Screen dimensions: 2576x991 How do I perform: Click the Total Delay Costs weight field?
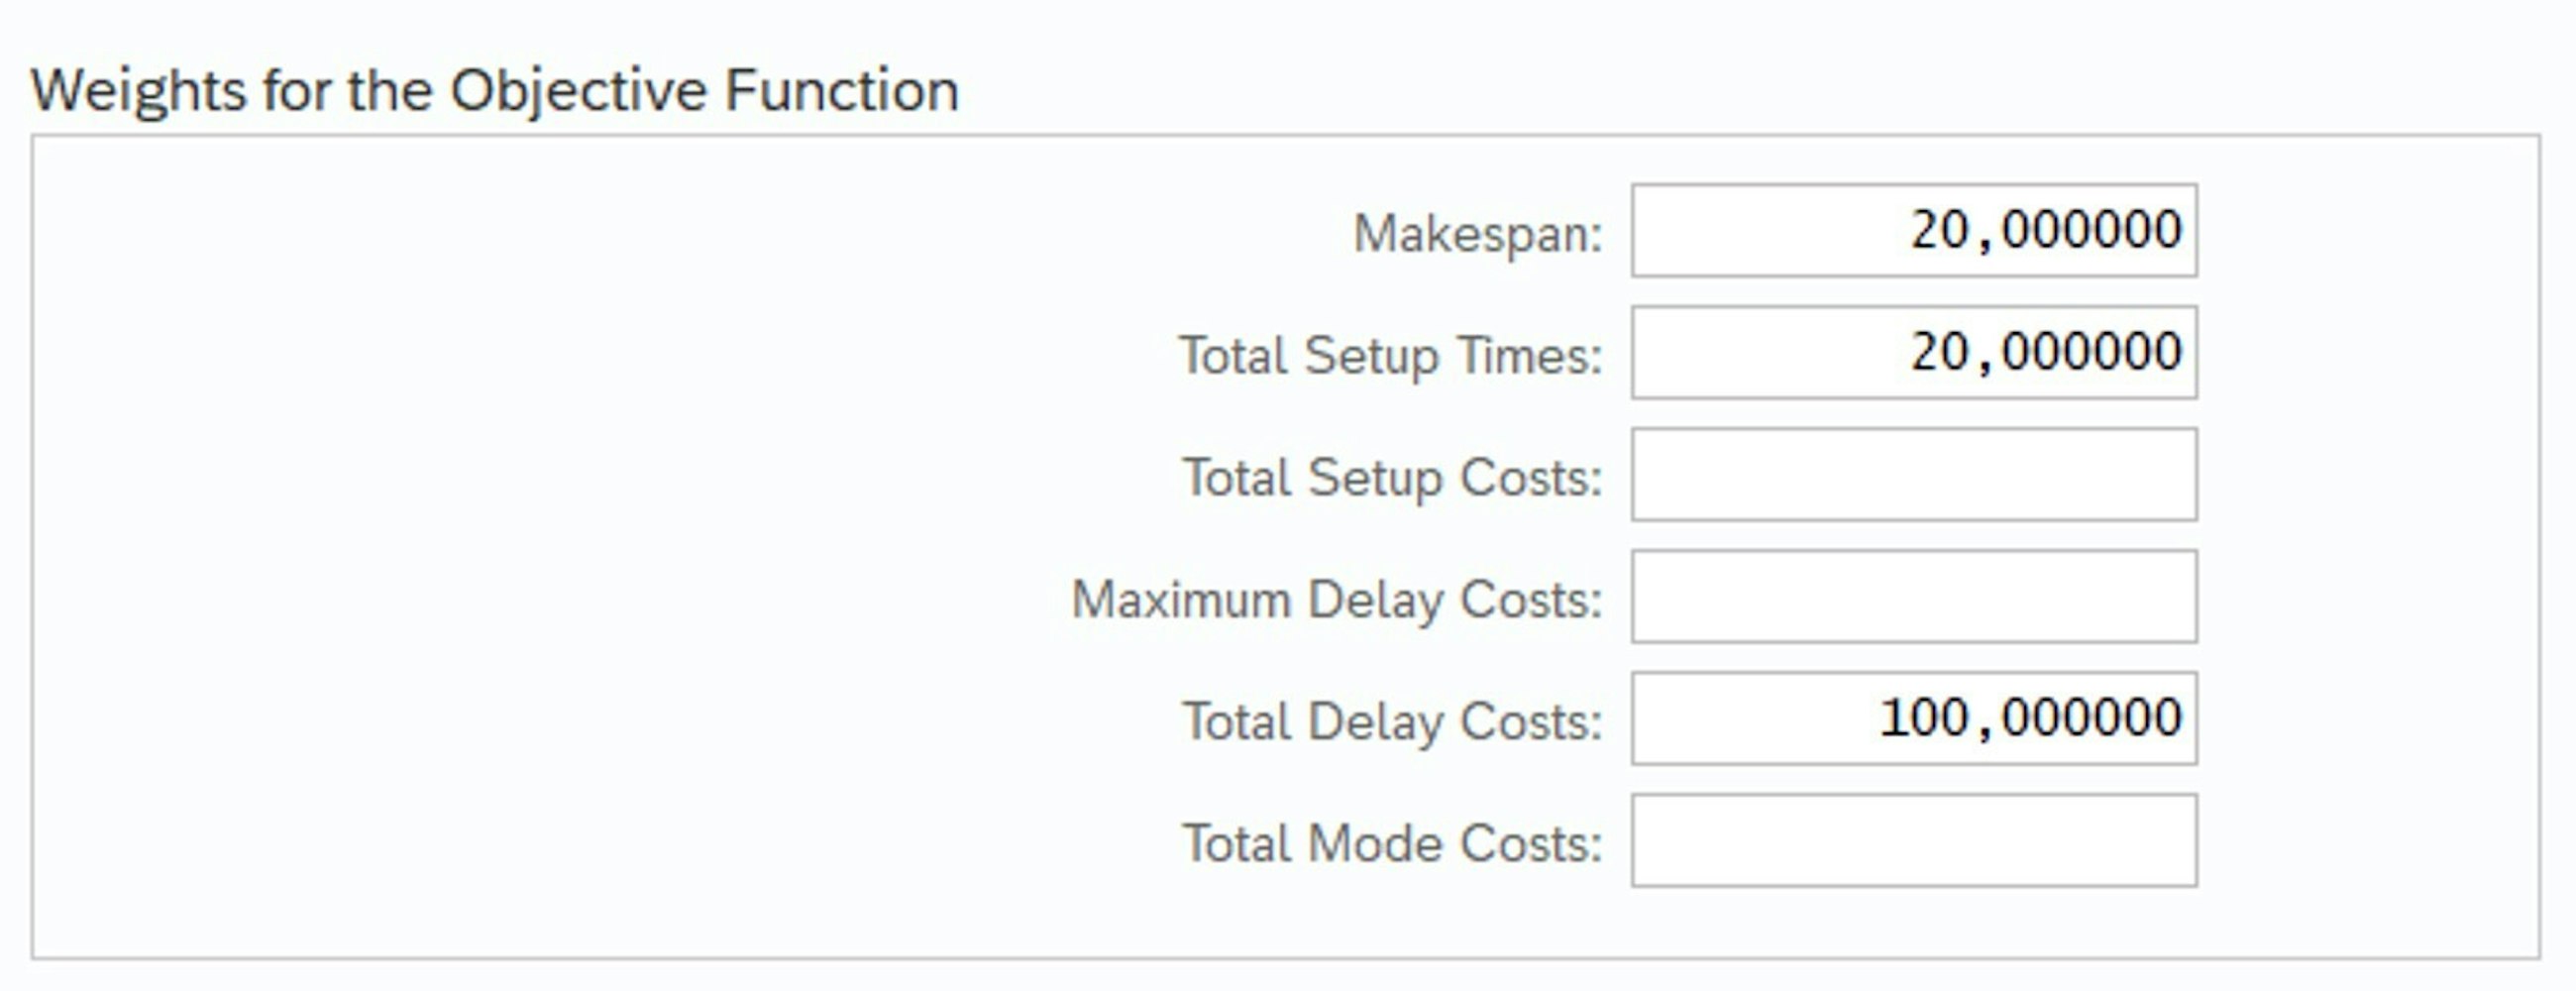click(x=1912, y=718)
